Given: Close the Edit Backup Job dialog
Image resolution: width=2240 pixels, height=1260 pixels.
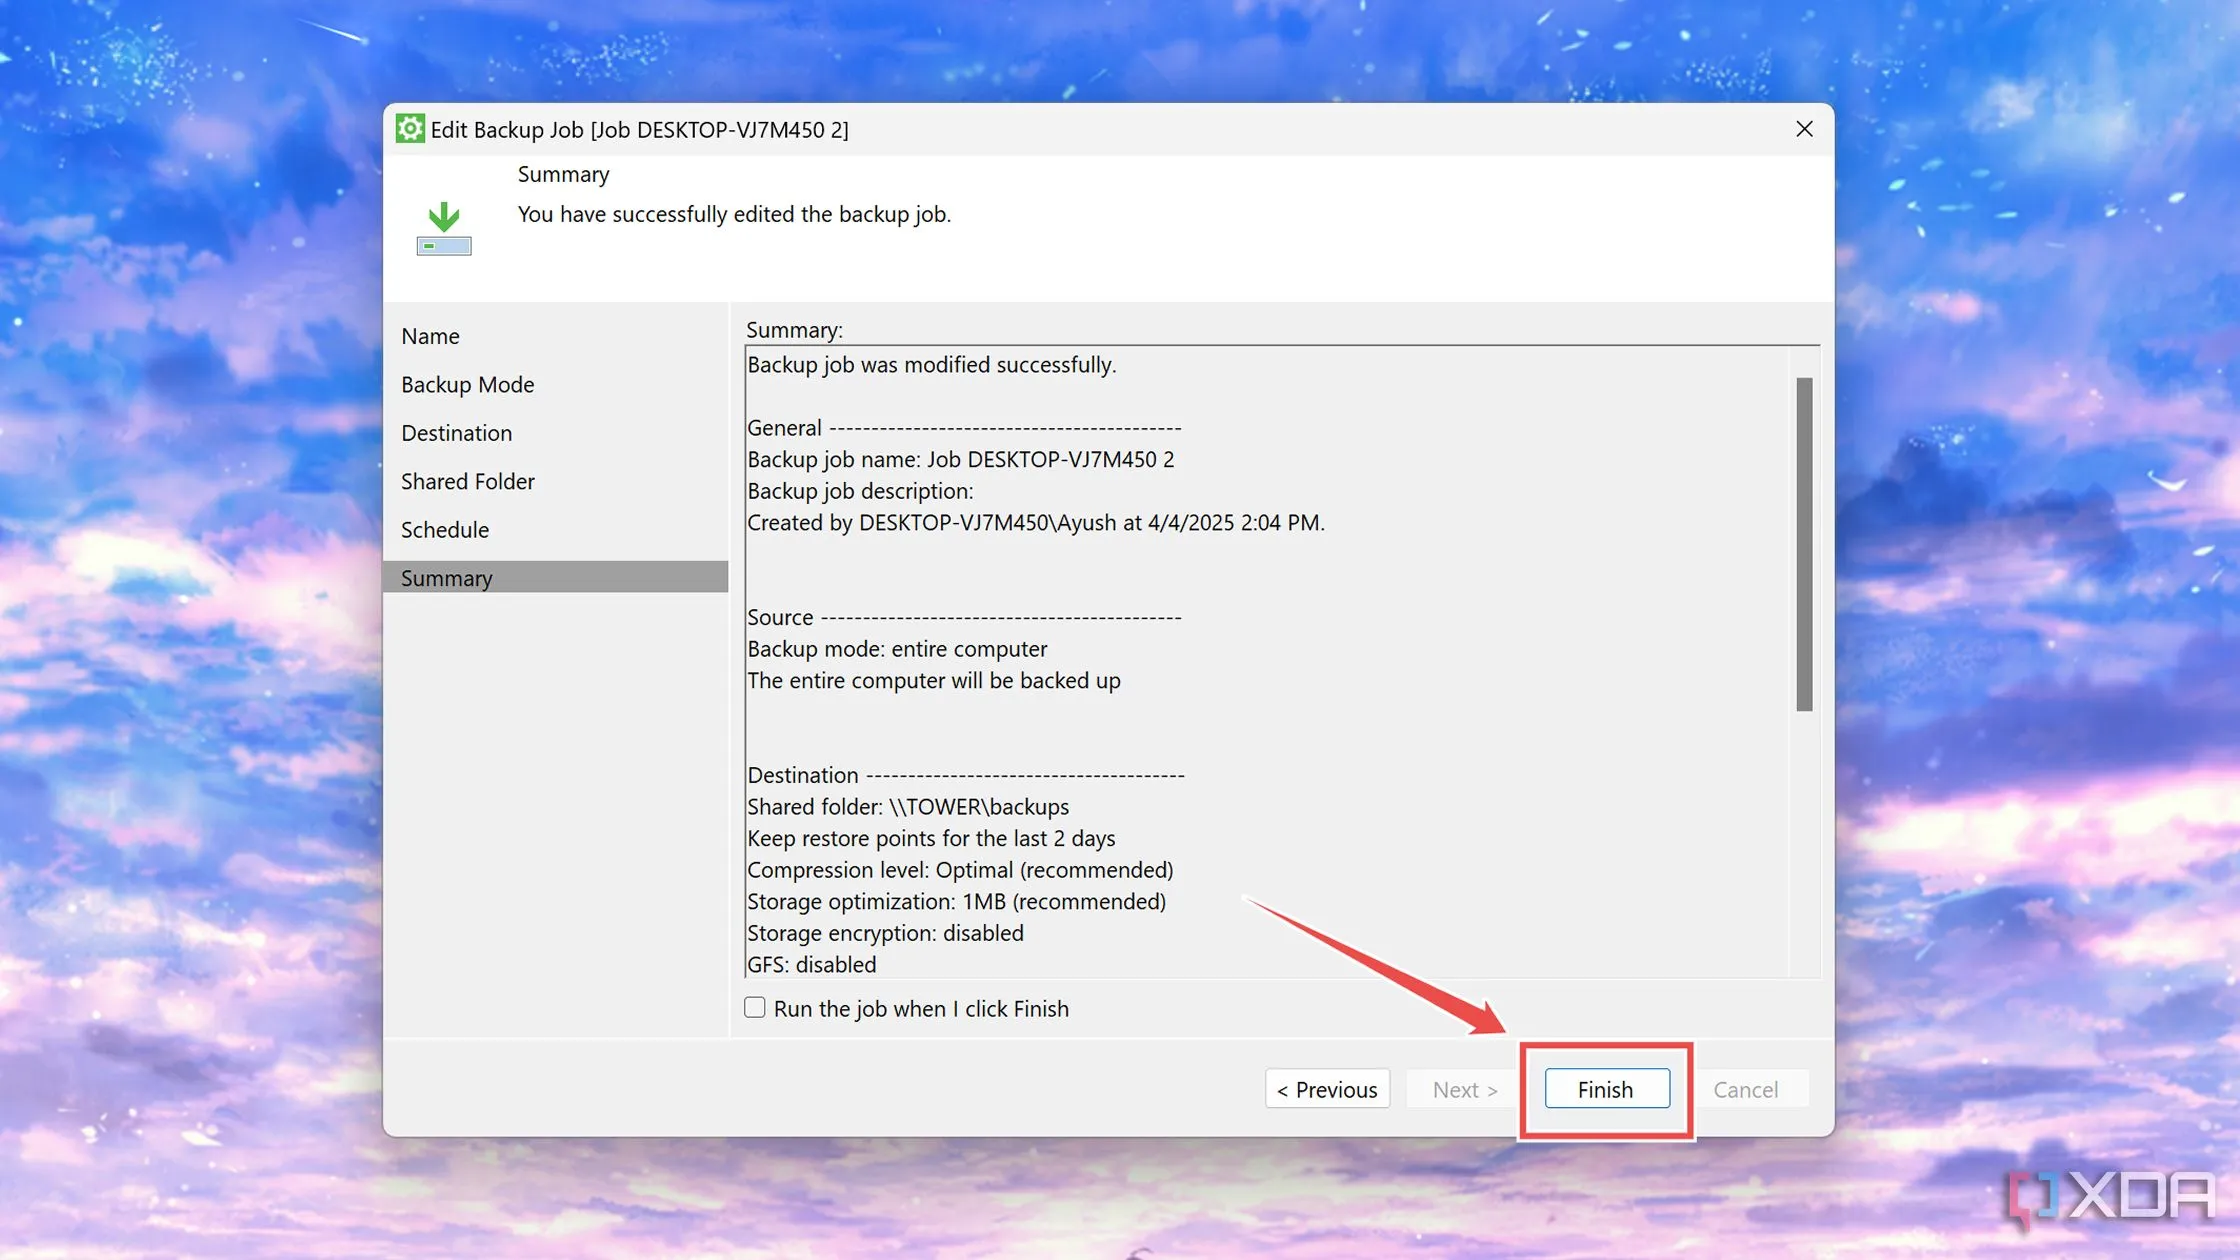Looking at the screenshot, I should point(1804,129).
